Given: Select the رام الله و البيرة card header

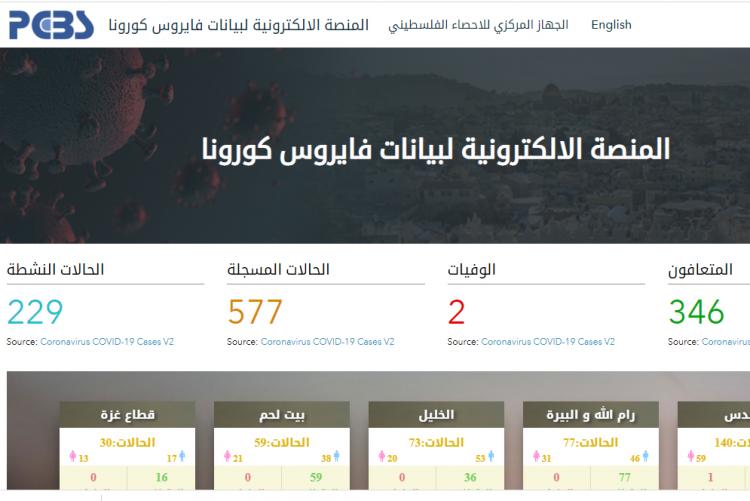Looking at the screenshot, I should 591,414.
